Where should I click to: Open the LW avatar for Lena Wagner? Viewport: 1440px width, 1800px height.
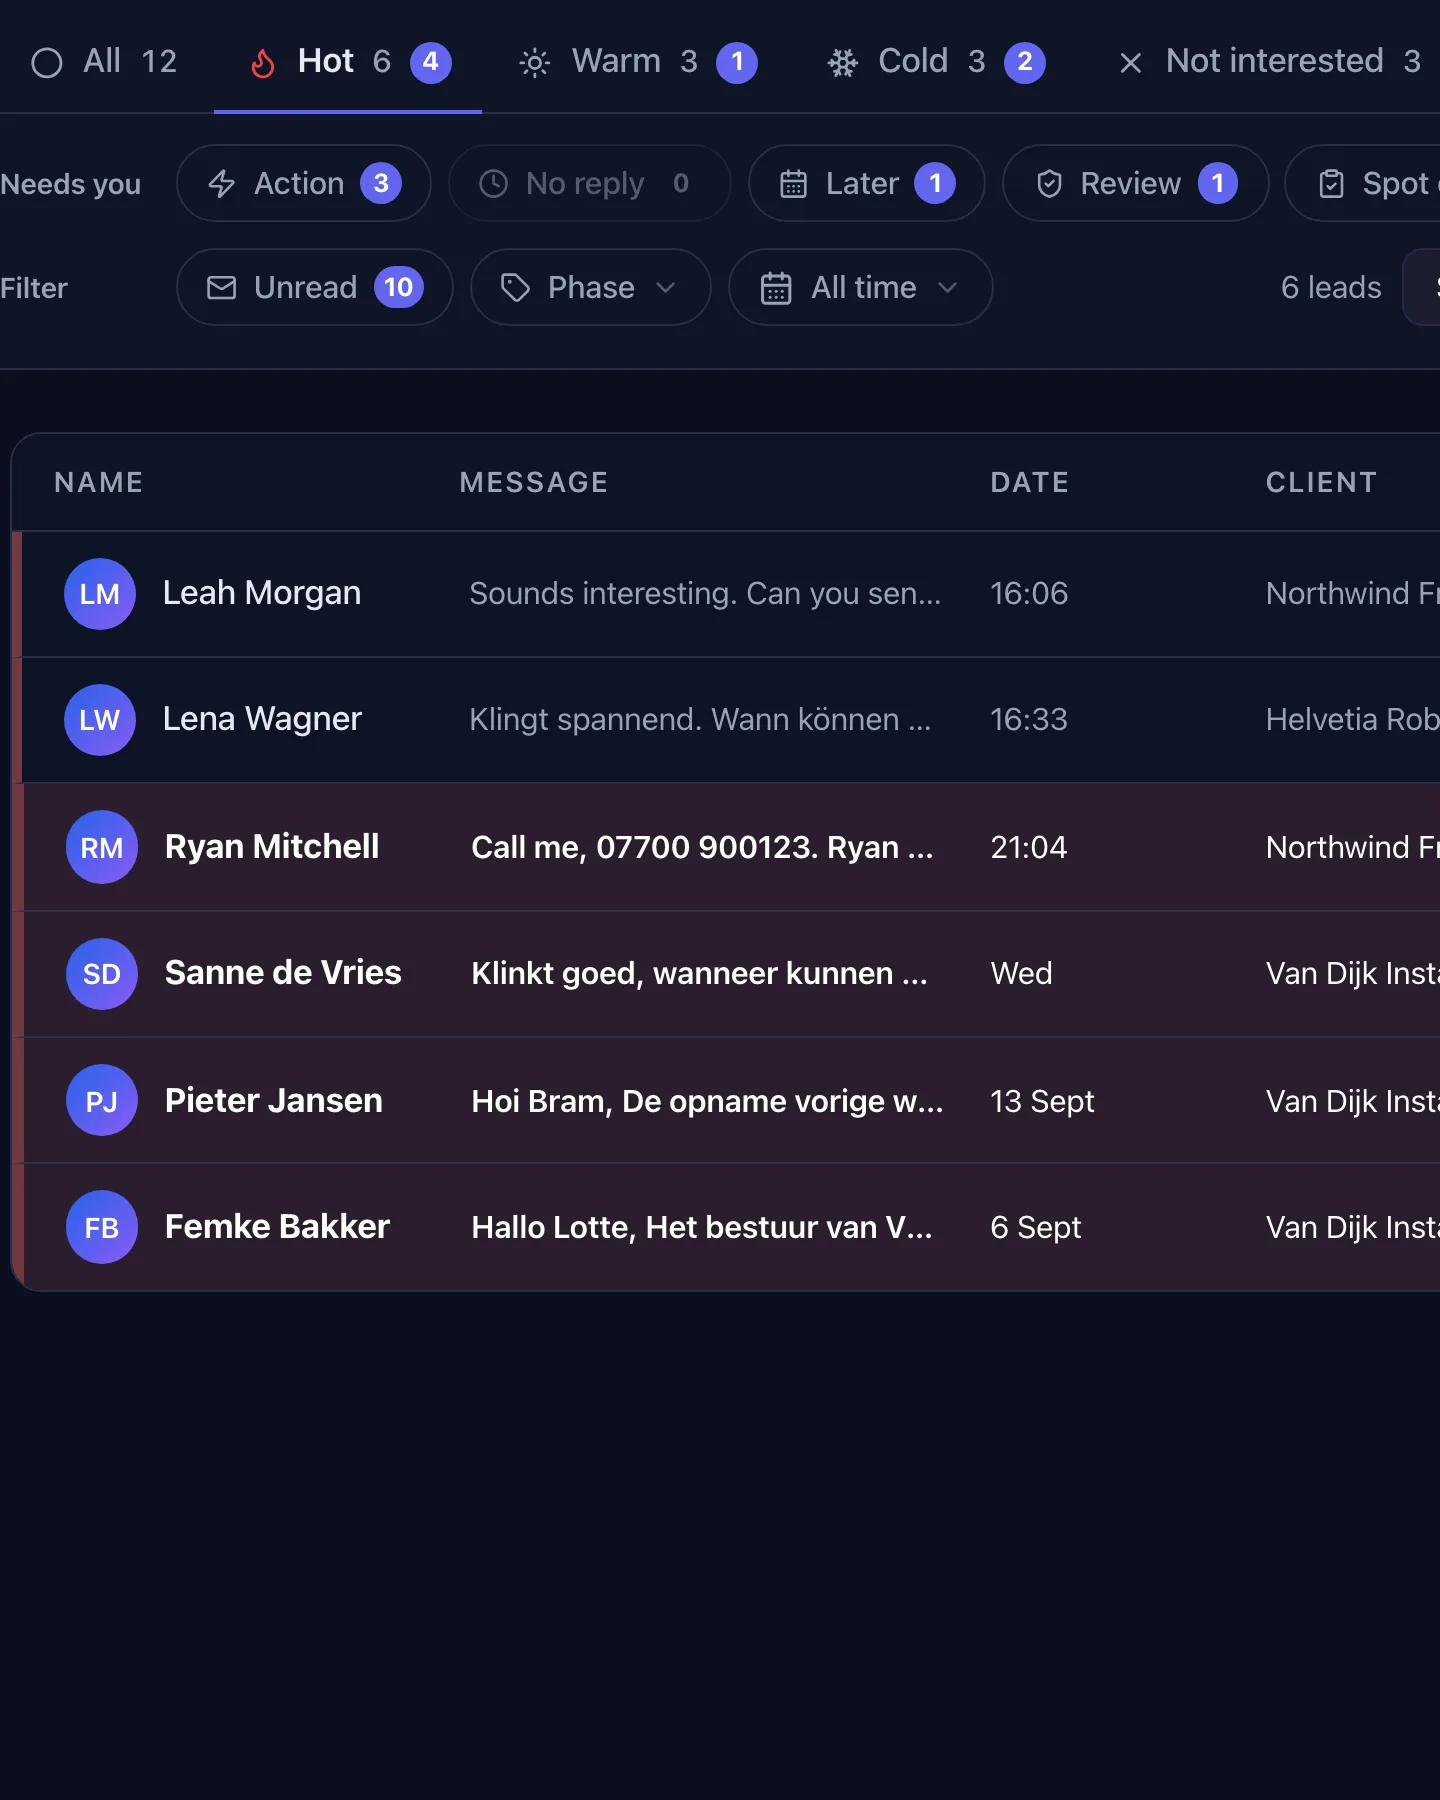pyautogui.click(x=100, y=720)
